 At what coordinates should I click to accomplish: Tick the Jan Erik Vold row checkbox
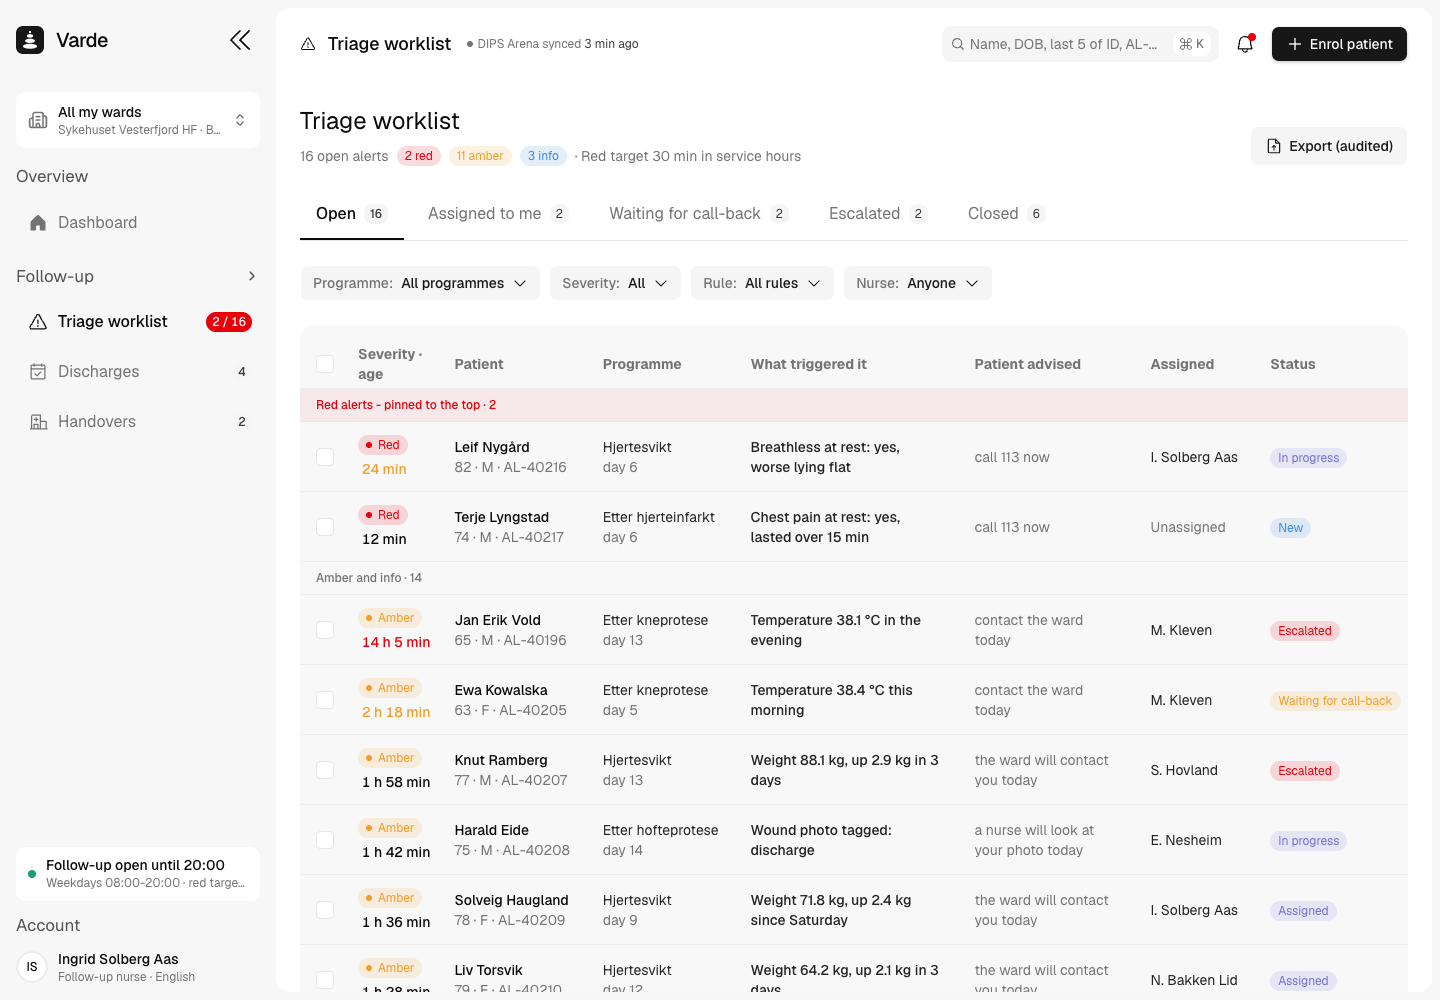click(x=325, y=630)
